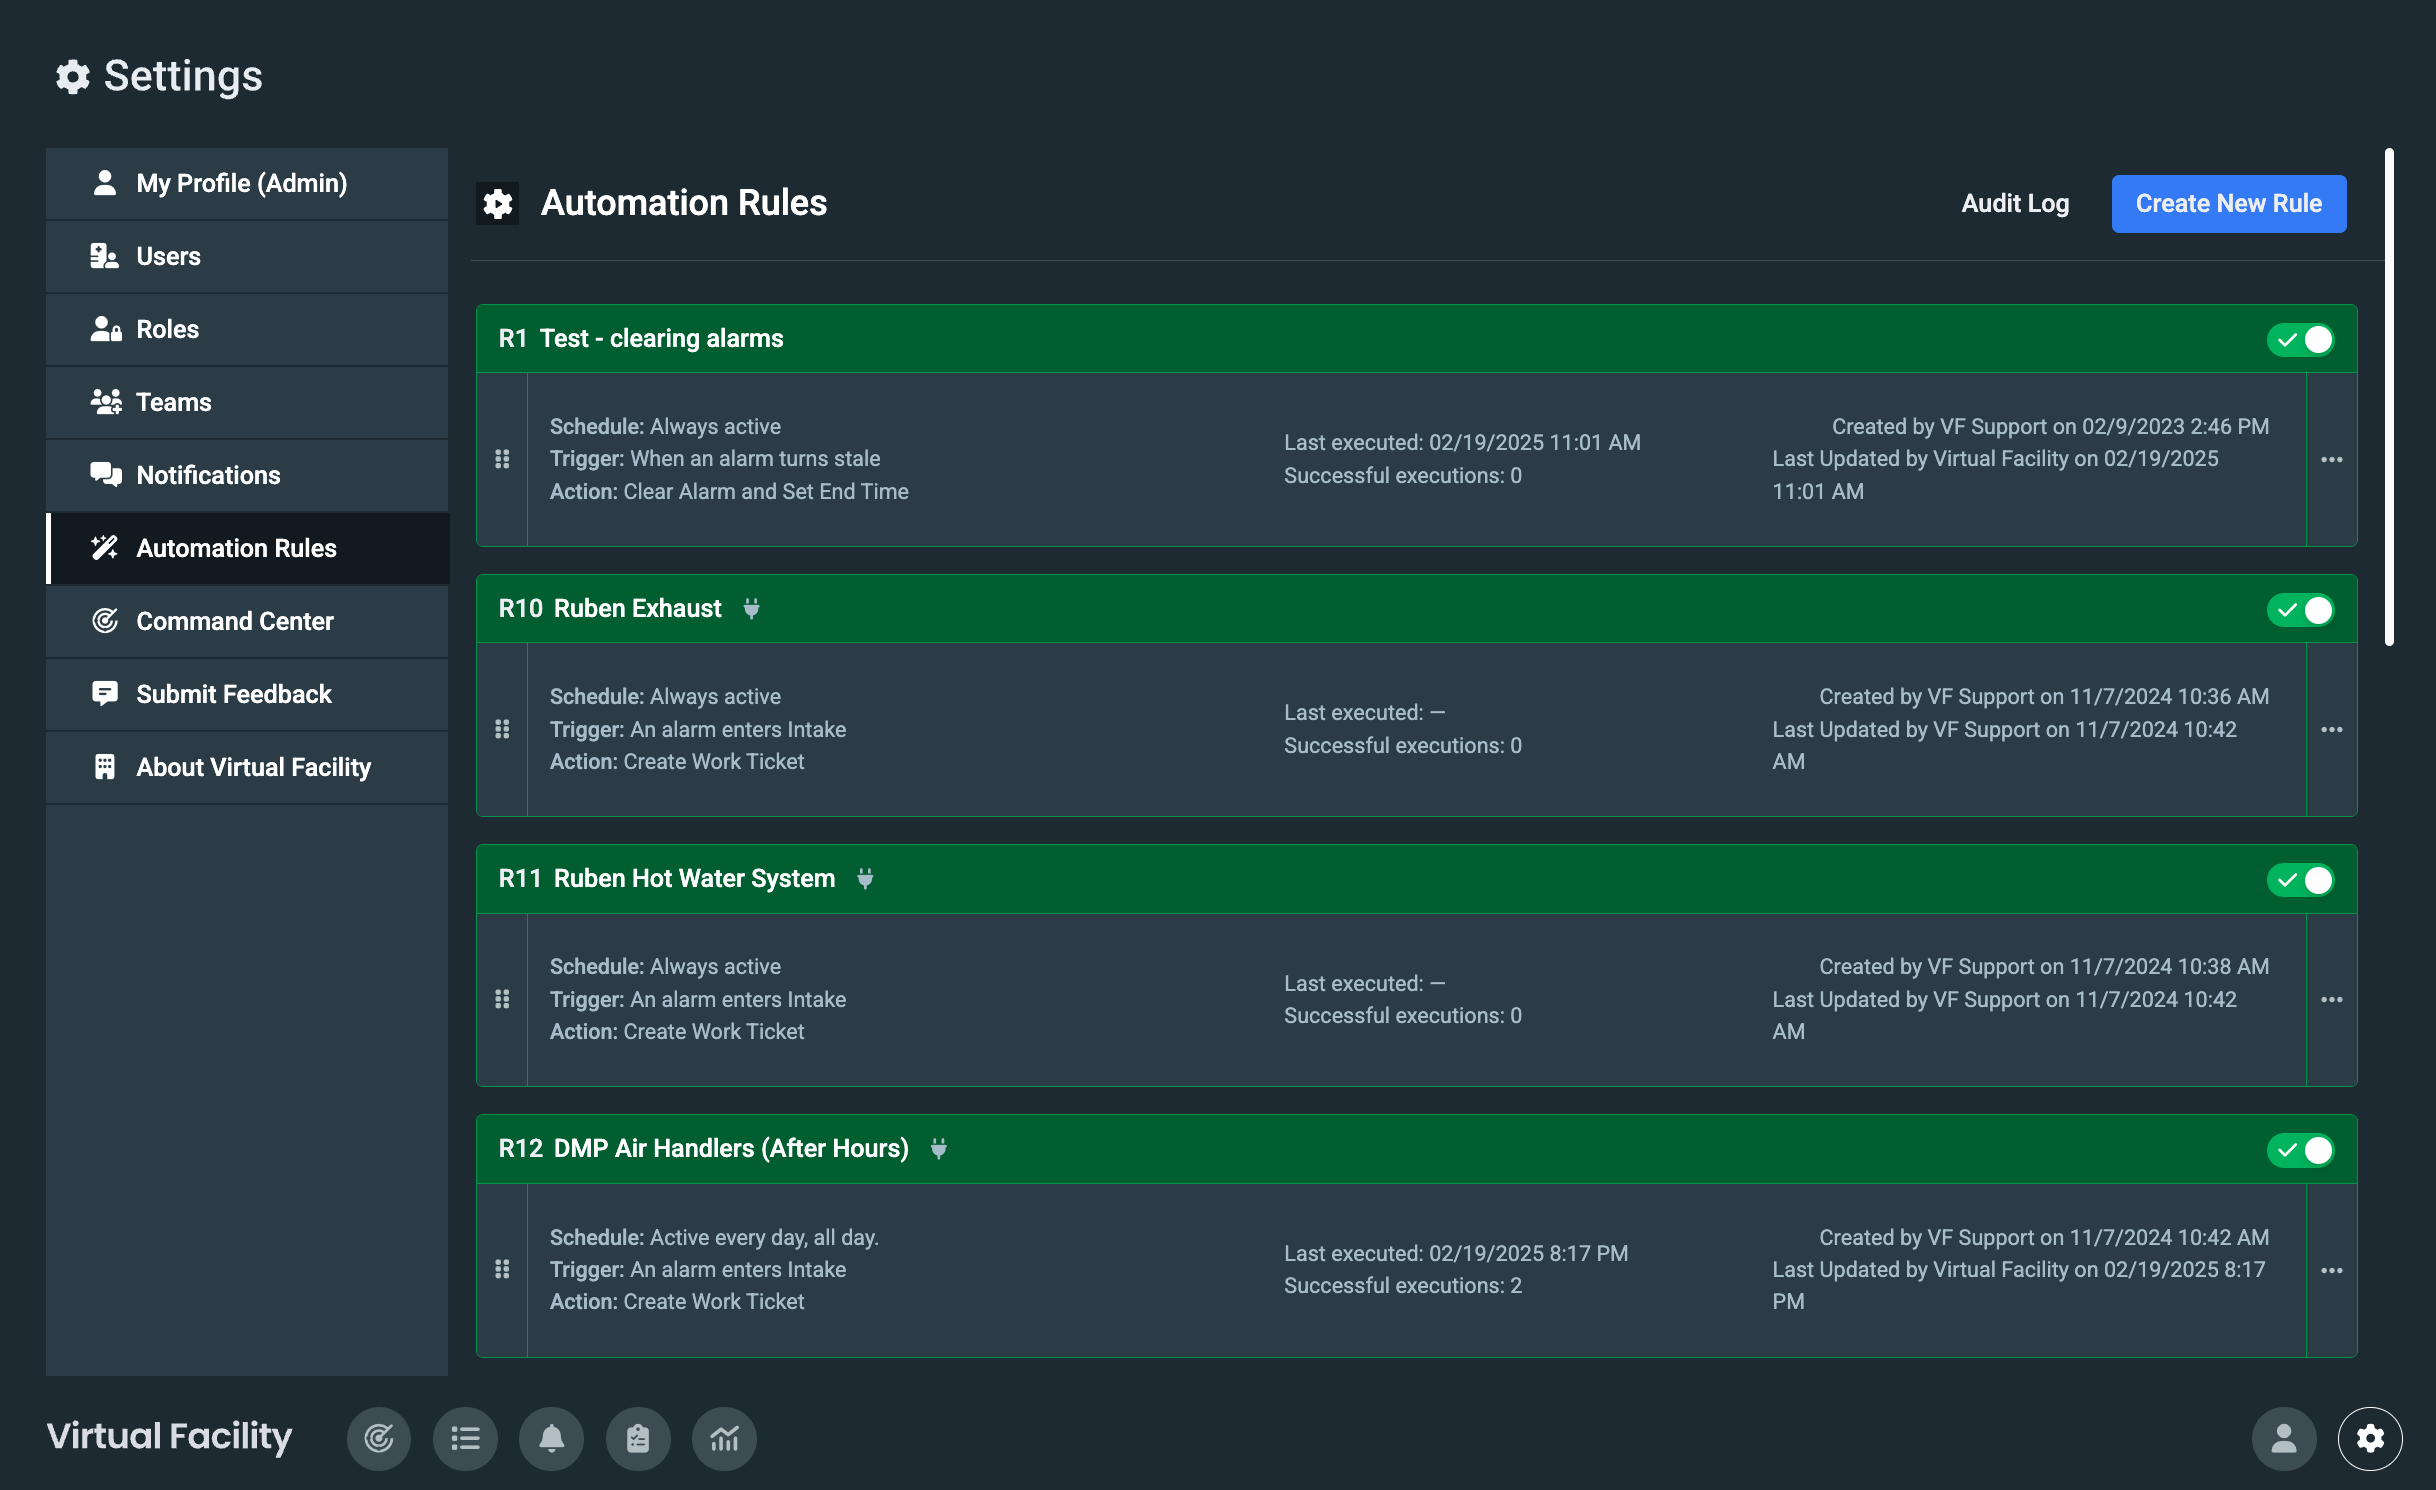The image size is (2436, 1490).
Task: Click the list view icon in bottom bar
Action: point(465,1439)
